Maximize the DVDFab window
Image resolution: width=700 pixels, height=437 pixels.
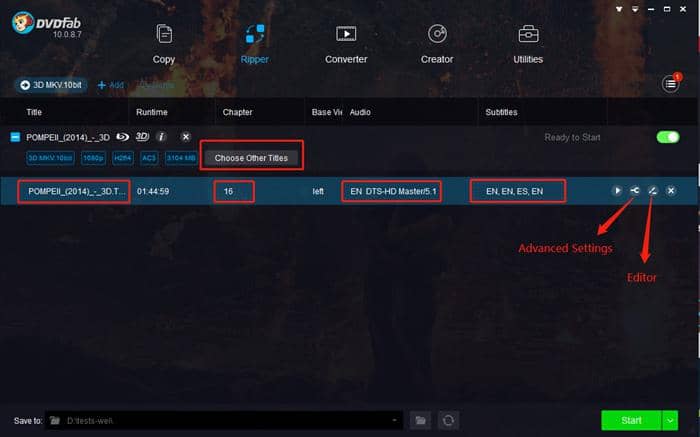click(x=667, y=9)
